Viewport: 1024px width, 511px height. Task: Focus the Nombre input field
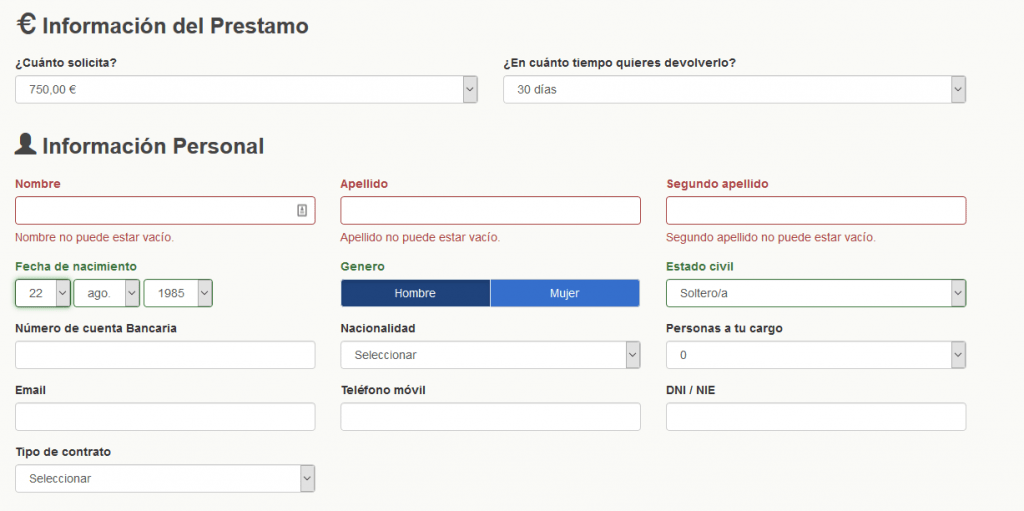[165, 210]
